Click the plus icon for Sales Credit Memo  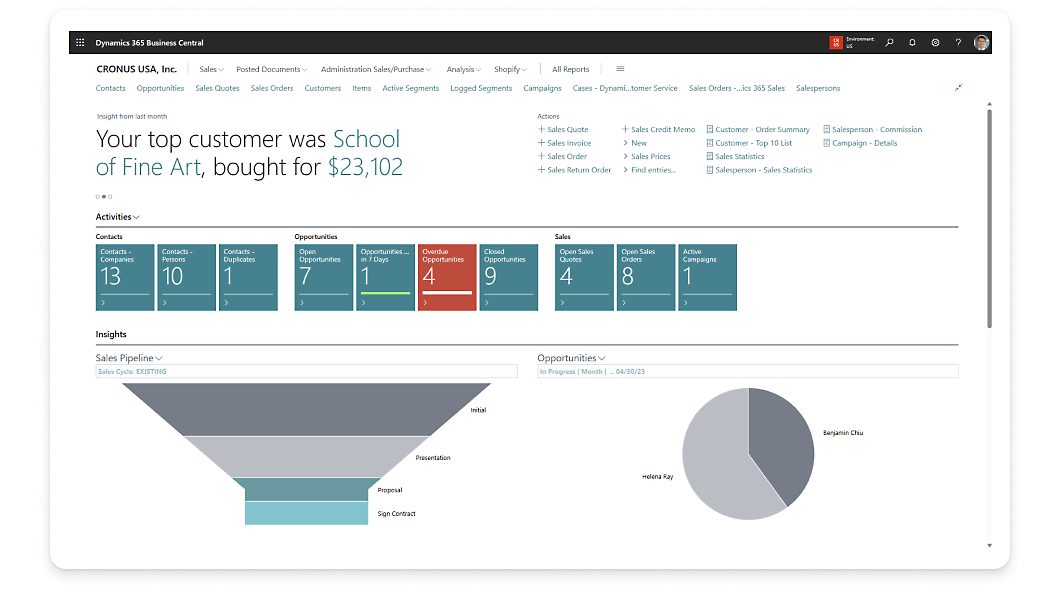[x=625, y=129]
